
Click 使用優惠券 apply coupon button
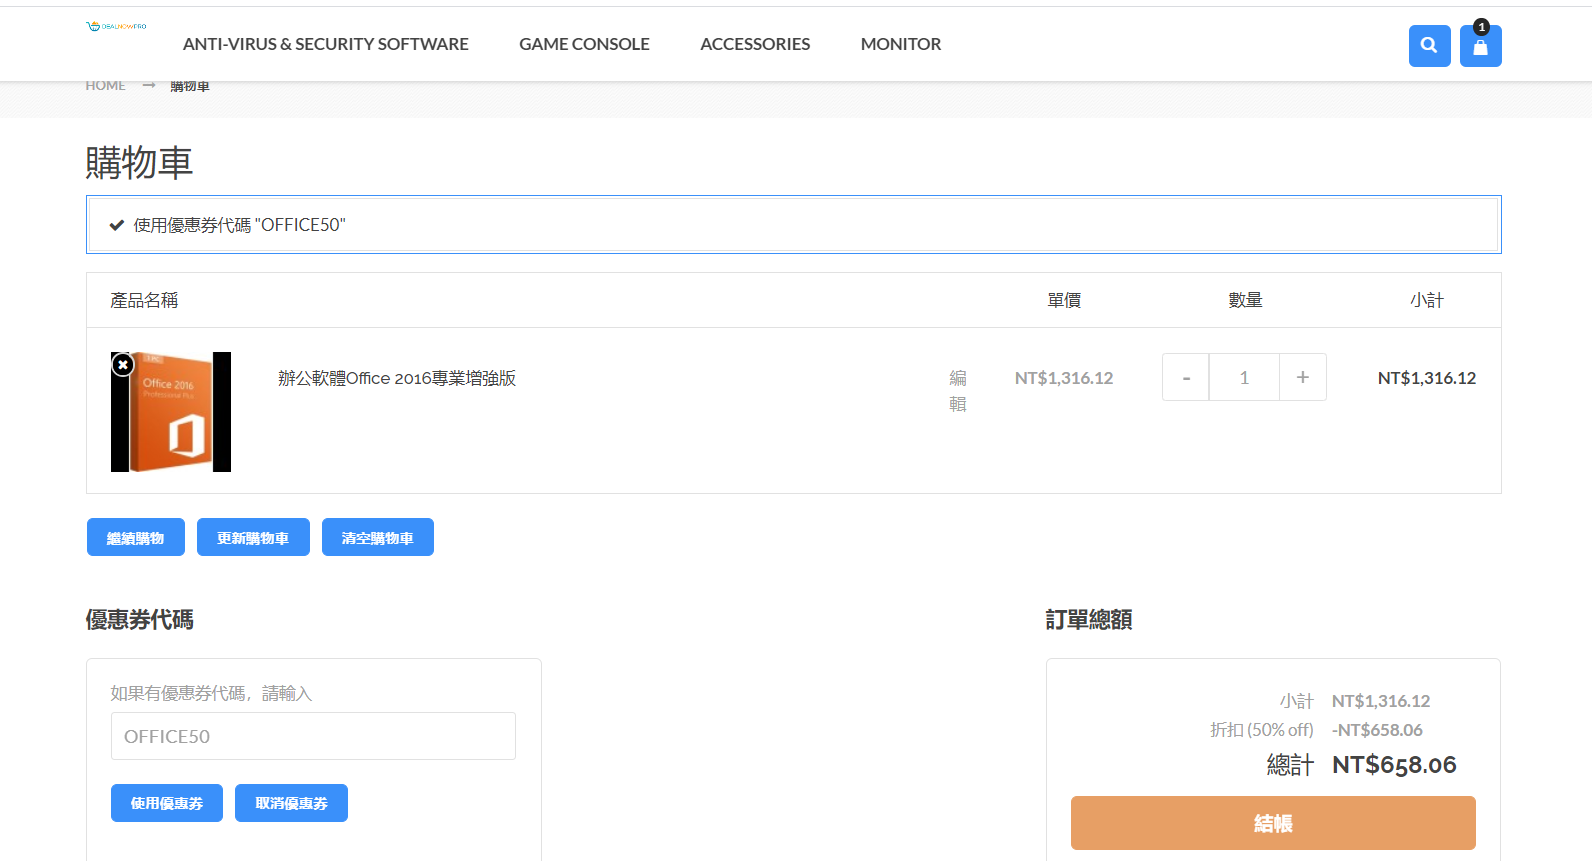(167, 803)
